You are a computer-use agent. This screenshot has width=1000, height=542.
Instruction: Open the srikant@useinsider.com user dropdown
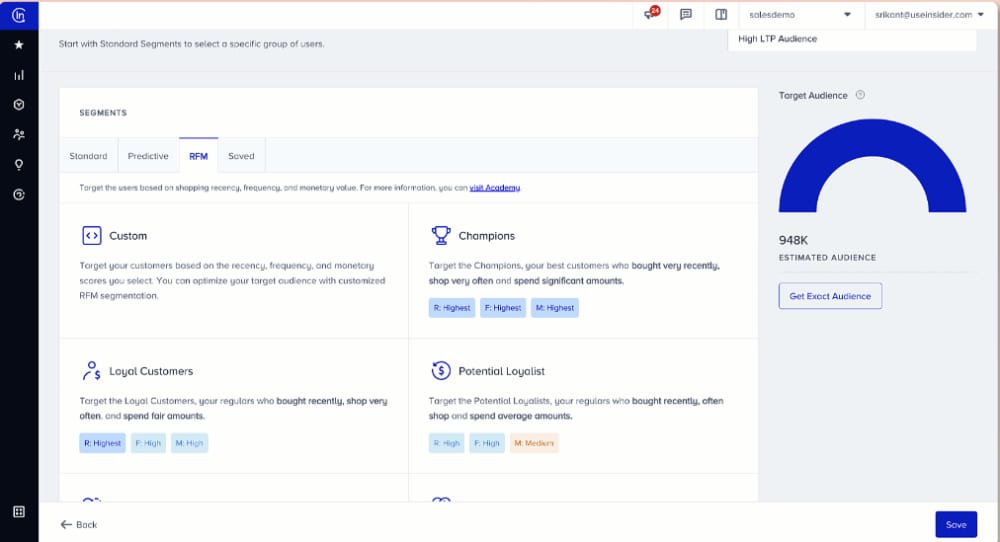tap(929, 14)
